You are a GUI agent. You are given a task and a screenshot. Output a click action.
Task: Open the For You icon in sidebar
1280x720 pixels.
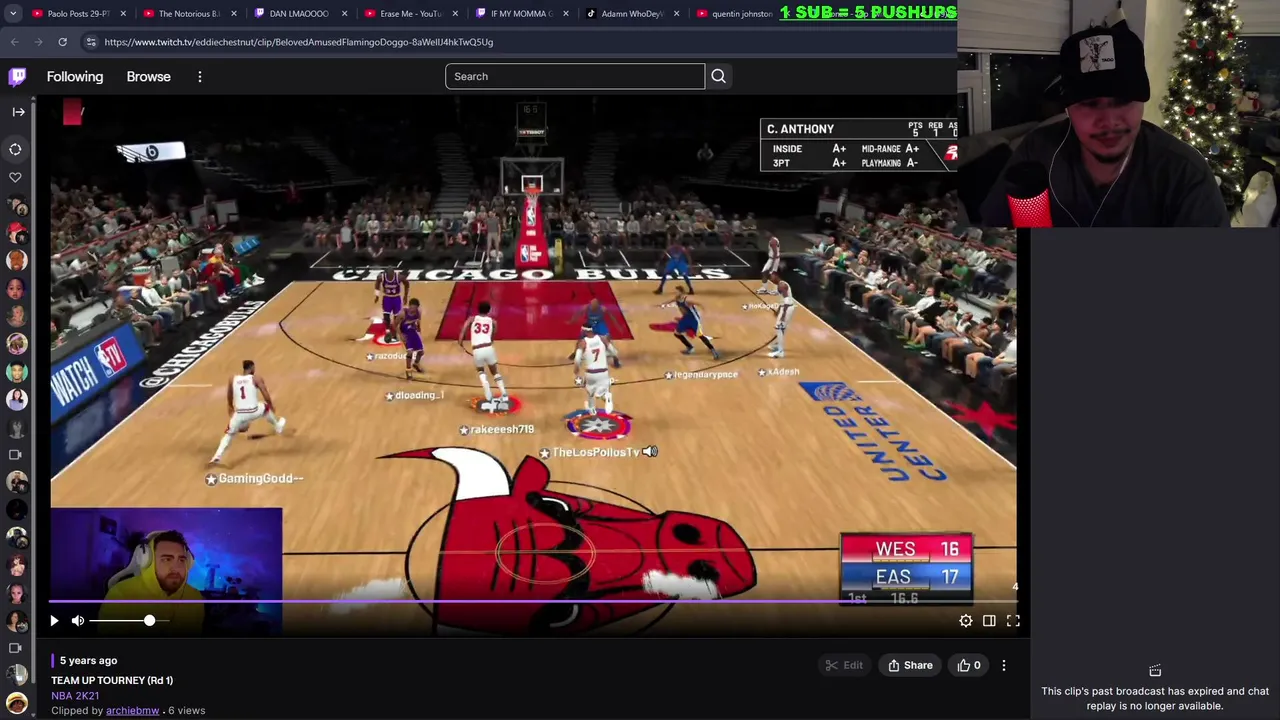[x=15, y=149]
